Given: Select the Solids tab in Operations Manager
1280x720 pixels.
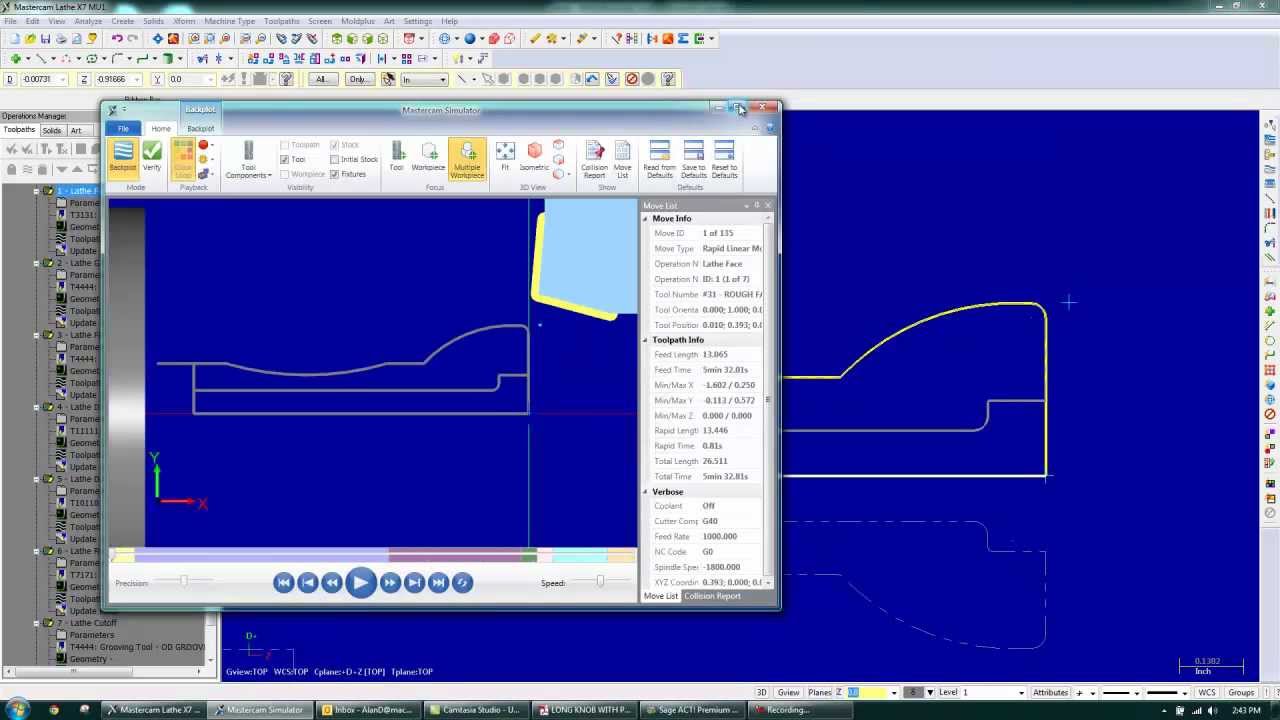Looking at the screenshot, I should pyautogui.click(x=52, y=130).
